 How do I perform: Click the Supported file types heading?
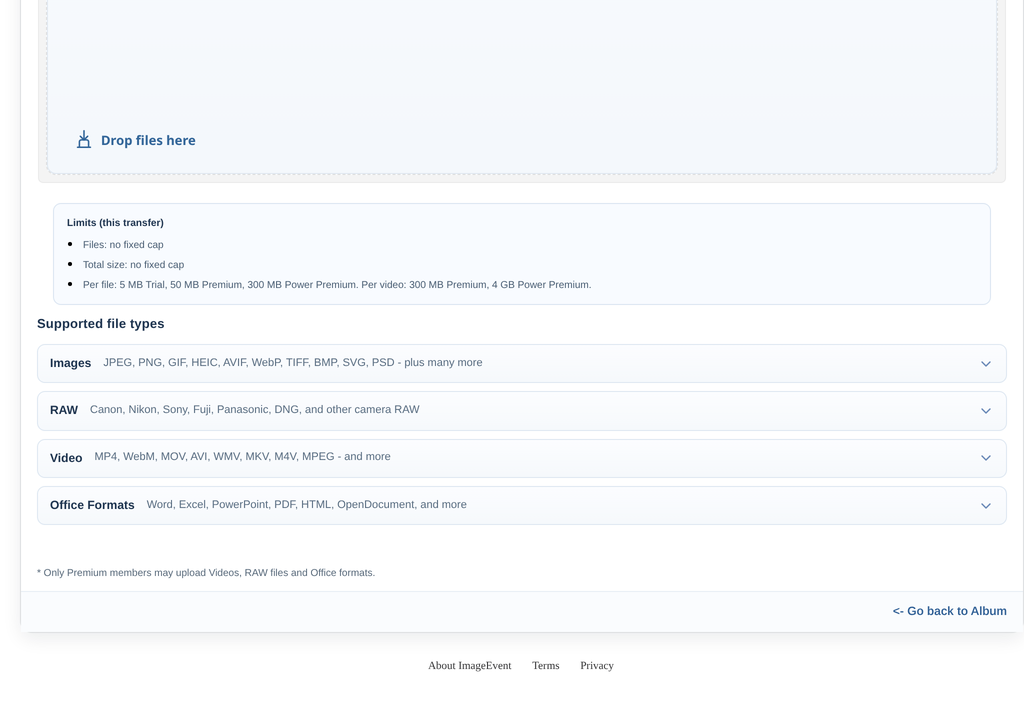(101, 324)
